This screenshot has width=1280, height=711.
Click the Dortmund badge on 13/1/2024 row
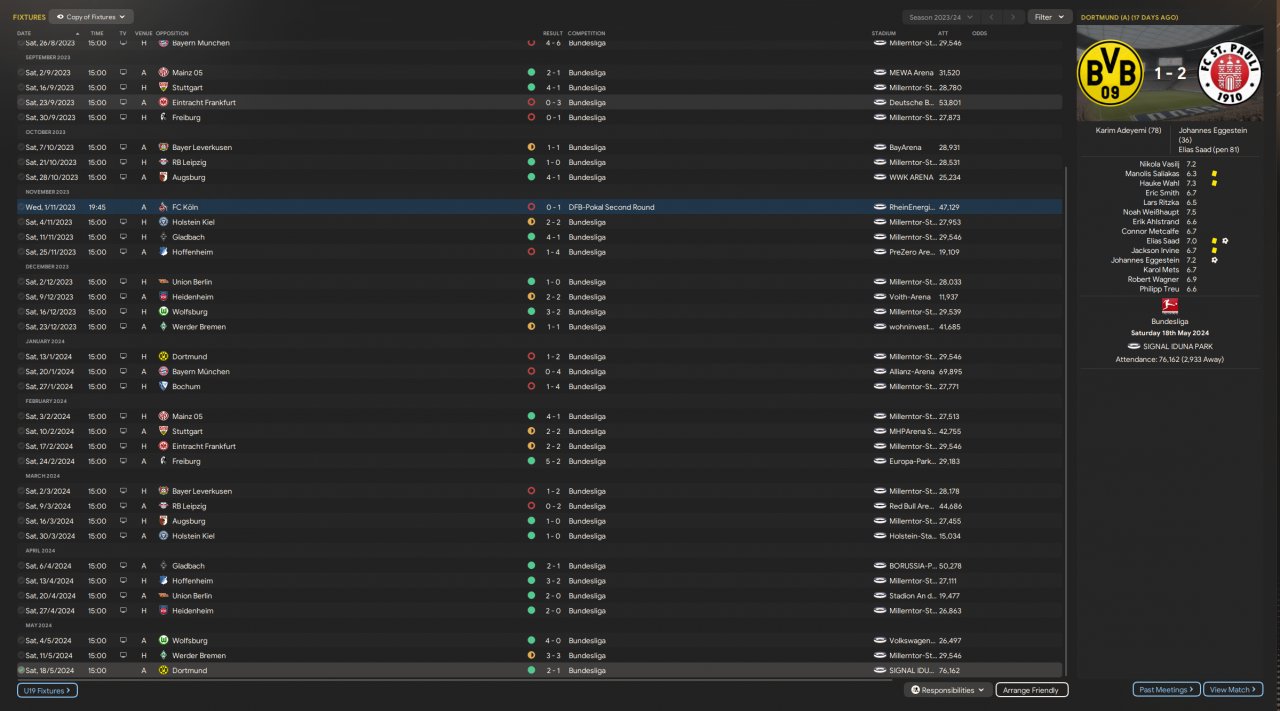click(163, 356)
